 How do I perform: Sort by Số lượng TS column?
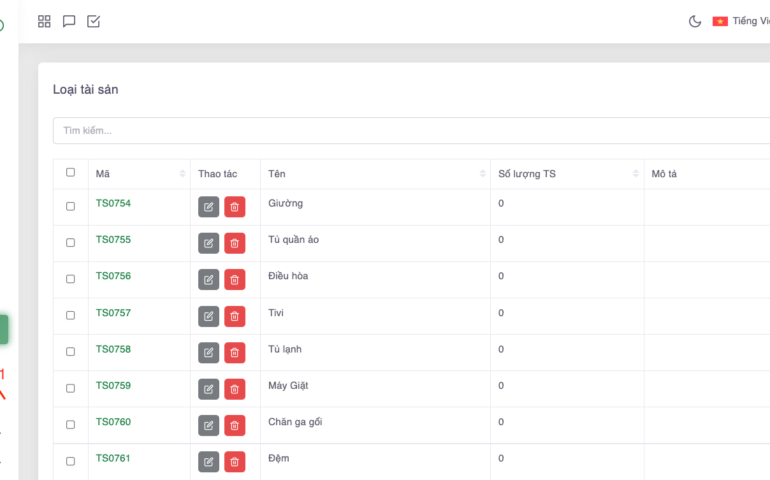click(x=636, y=174)
